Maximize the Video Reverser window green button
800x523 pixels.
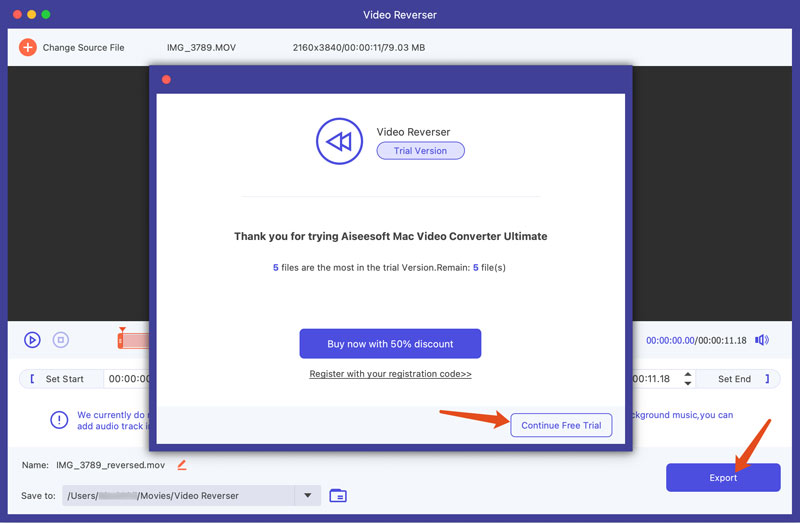pyautogui.click(x=46, y=14)
